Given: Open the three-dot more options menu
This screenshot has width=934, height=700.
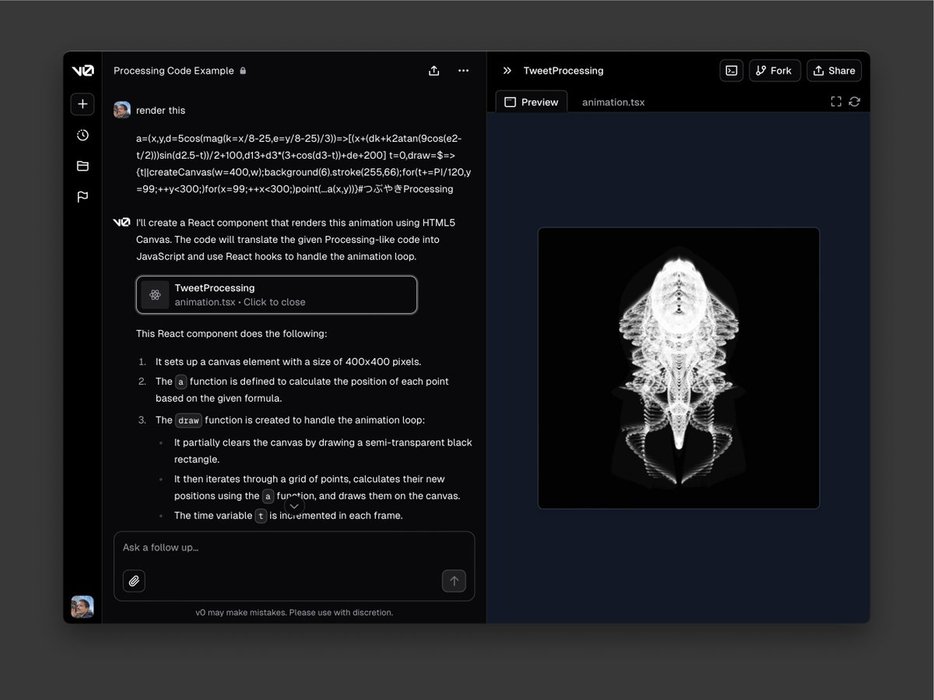Looking at the screenshot, I should pyautogui.click(x=463, y=71).
